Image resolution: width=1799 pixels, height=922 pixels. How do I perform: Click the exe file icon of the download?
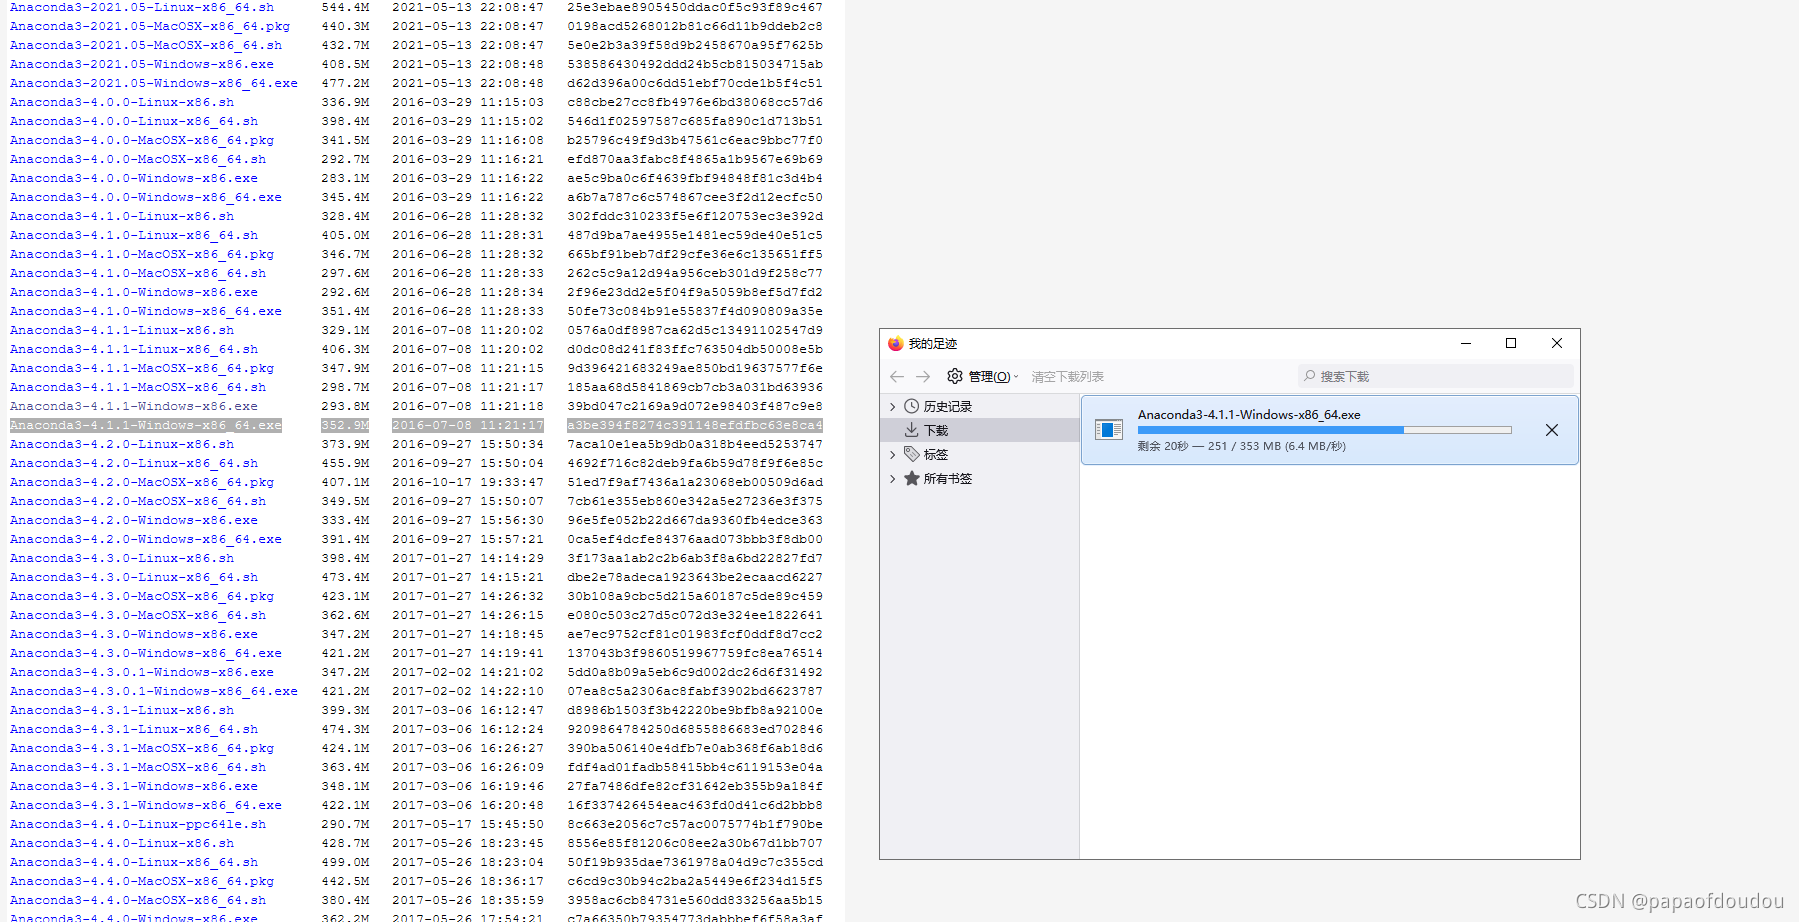pos(1109,430)
